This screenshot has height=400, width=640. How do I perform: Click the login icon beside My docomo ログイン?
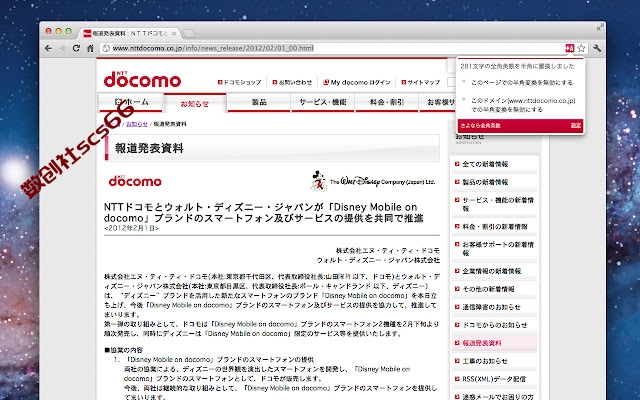pyautogui.click(x=326, y=82)
